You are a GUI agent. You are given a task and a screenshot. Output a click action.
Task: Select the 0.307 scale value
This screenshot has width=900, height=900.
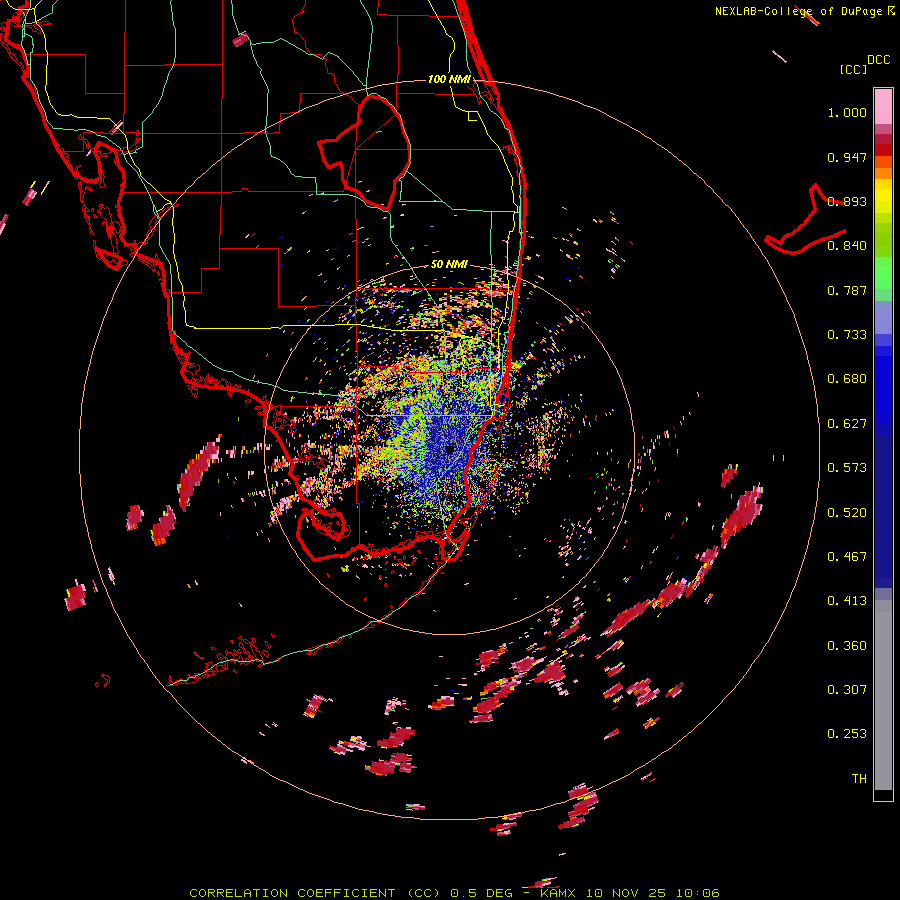[x=847, y=690]
